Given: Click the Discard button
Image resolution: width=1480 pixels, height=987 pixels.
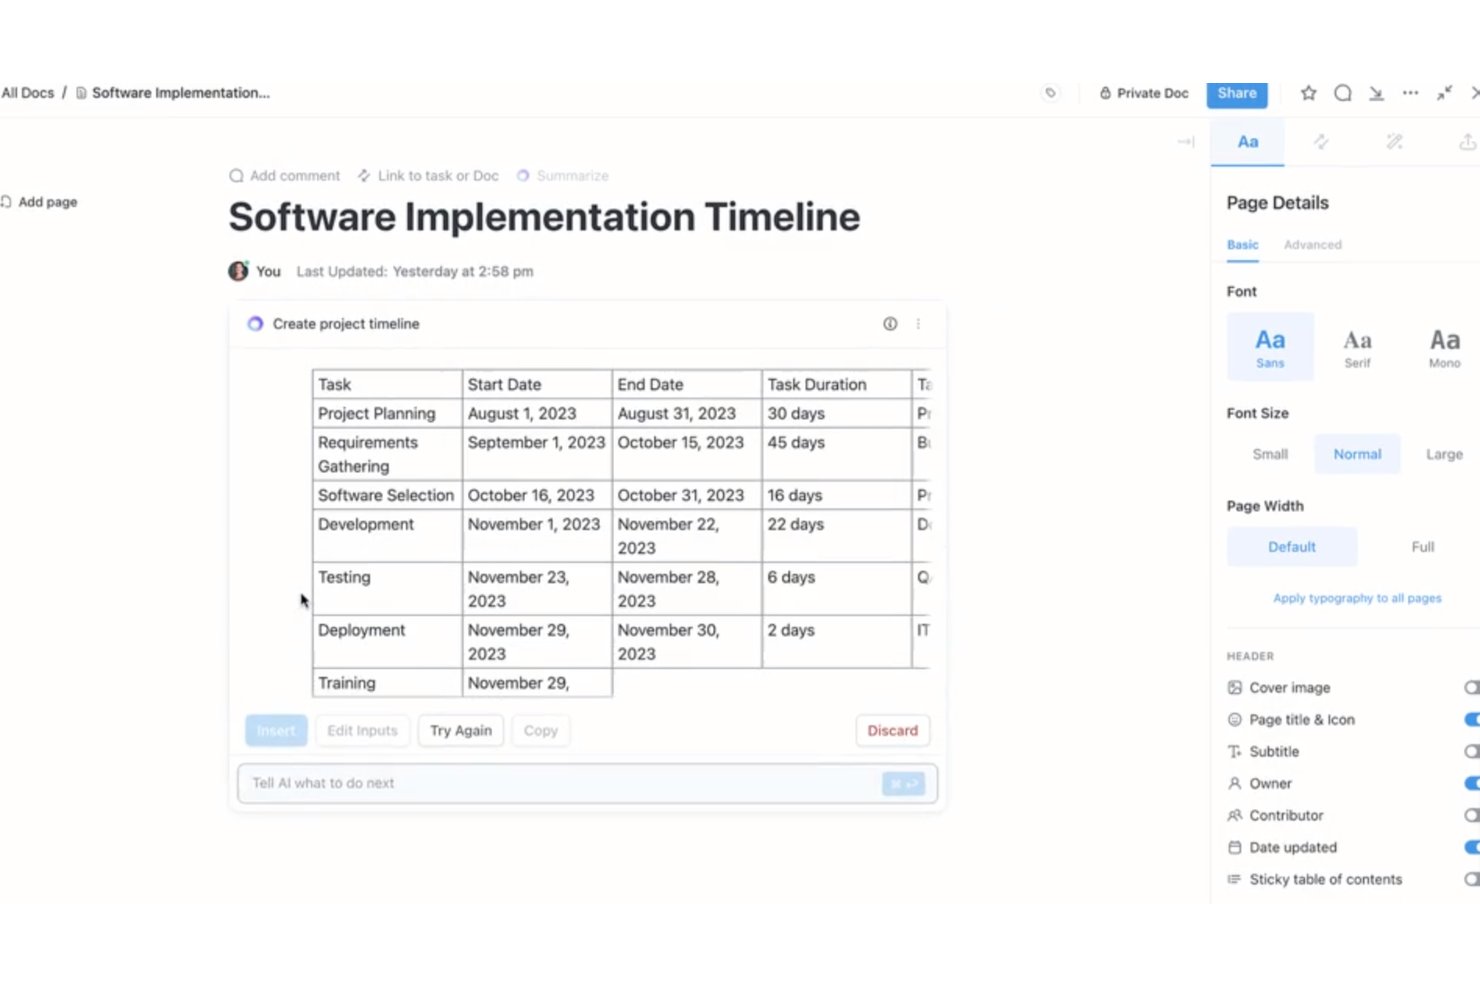Looking at the screenshot, I should pos(893,731).
